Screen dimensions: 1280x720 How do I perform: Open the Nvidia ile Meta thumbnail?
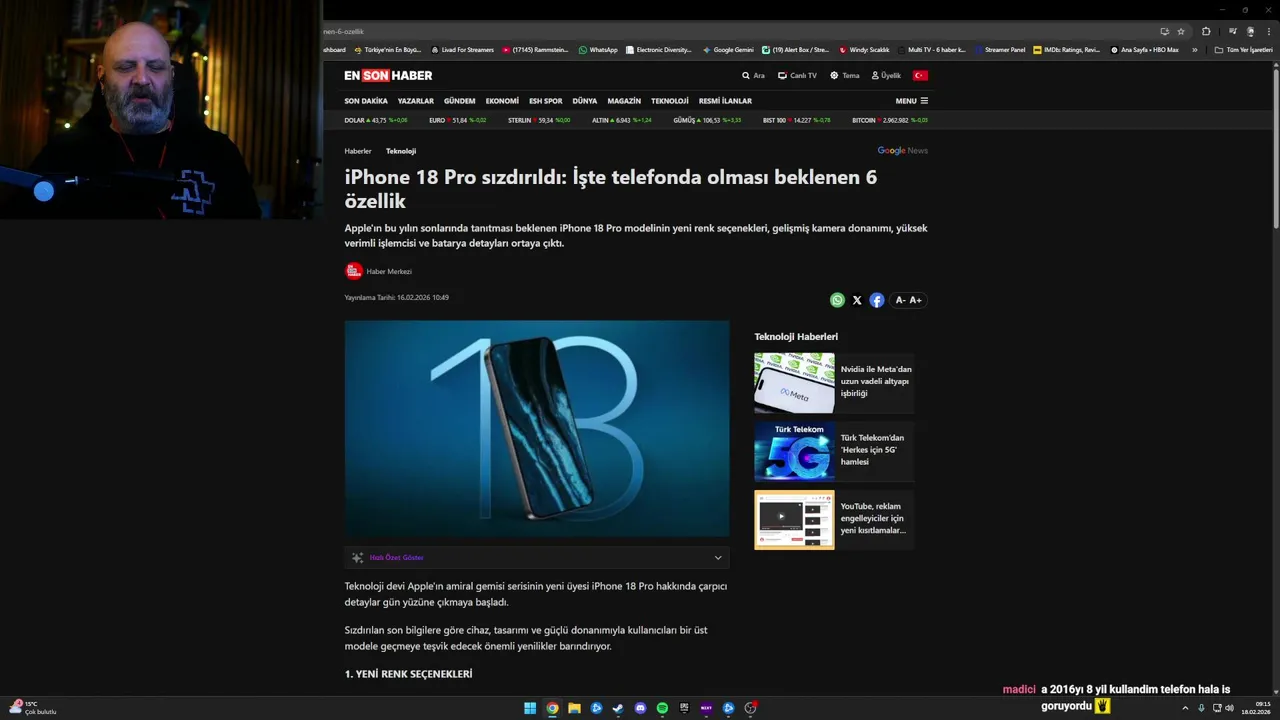(x=794, y=383)
